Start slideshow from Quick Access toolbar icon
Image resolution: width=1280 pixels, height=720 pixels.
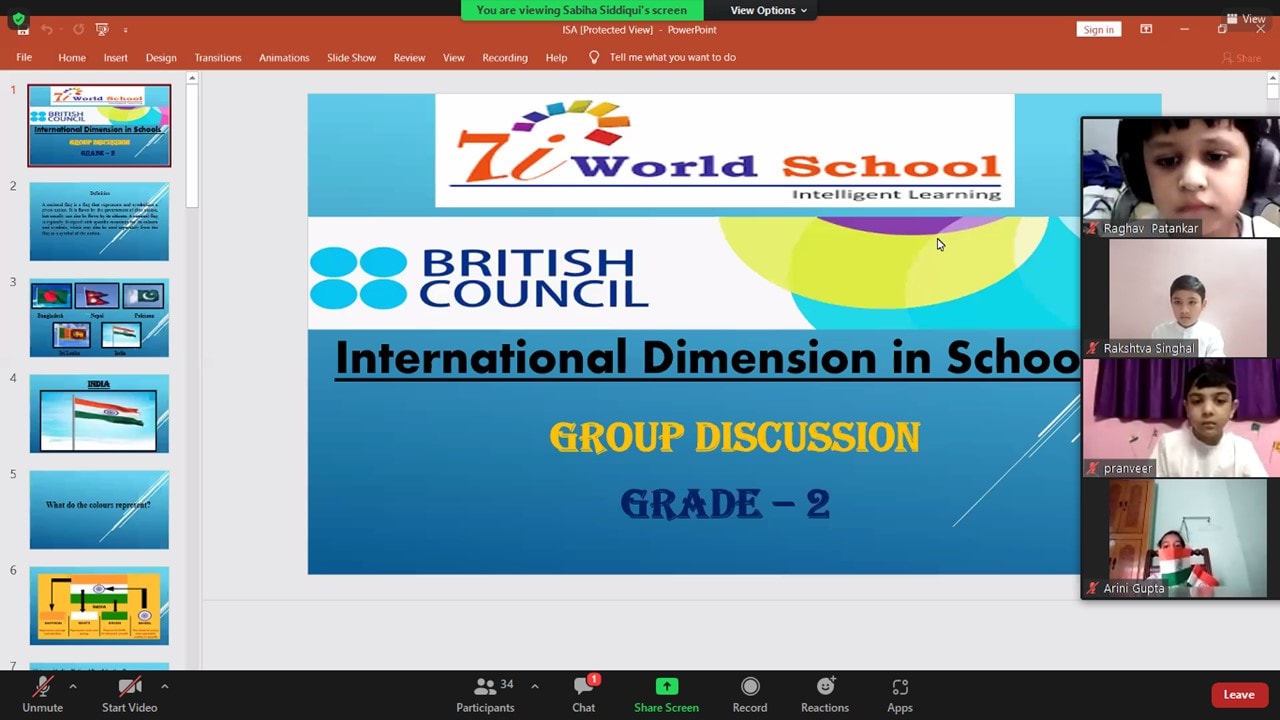pyautogui.click(x=101, y=30)
